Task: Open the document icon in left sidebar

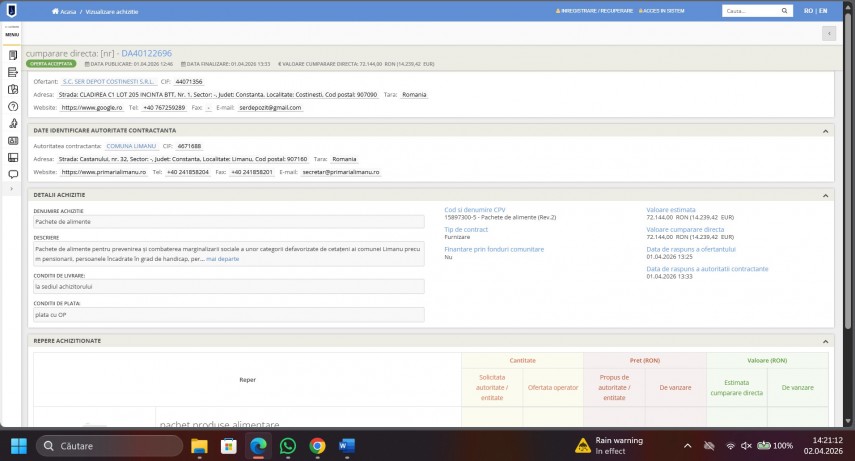Action: click(13, 54)
